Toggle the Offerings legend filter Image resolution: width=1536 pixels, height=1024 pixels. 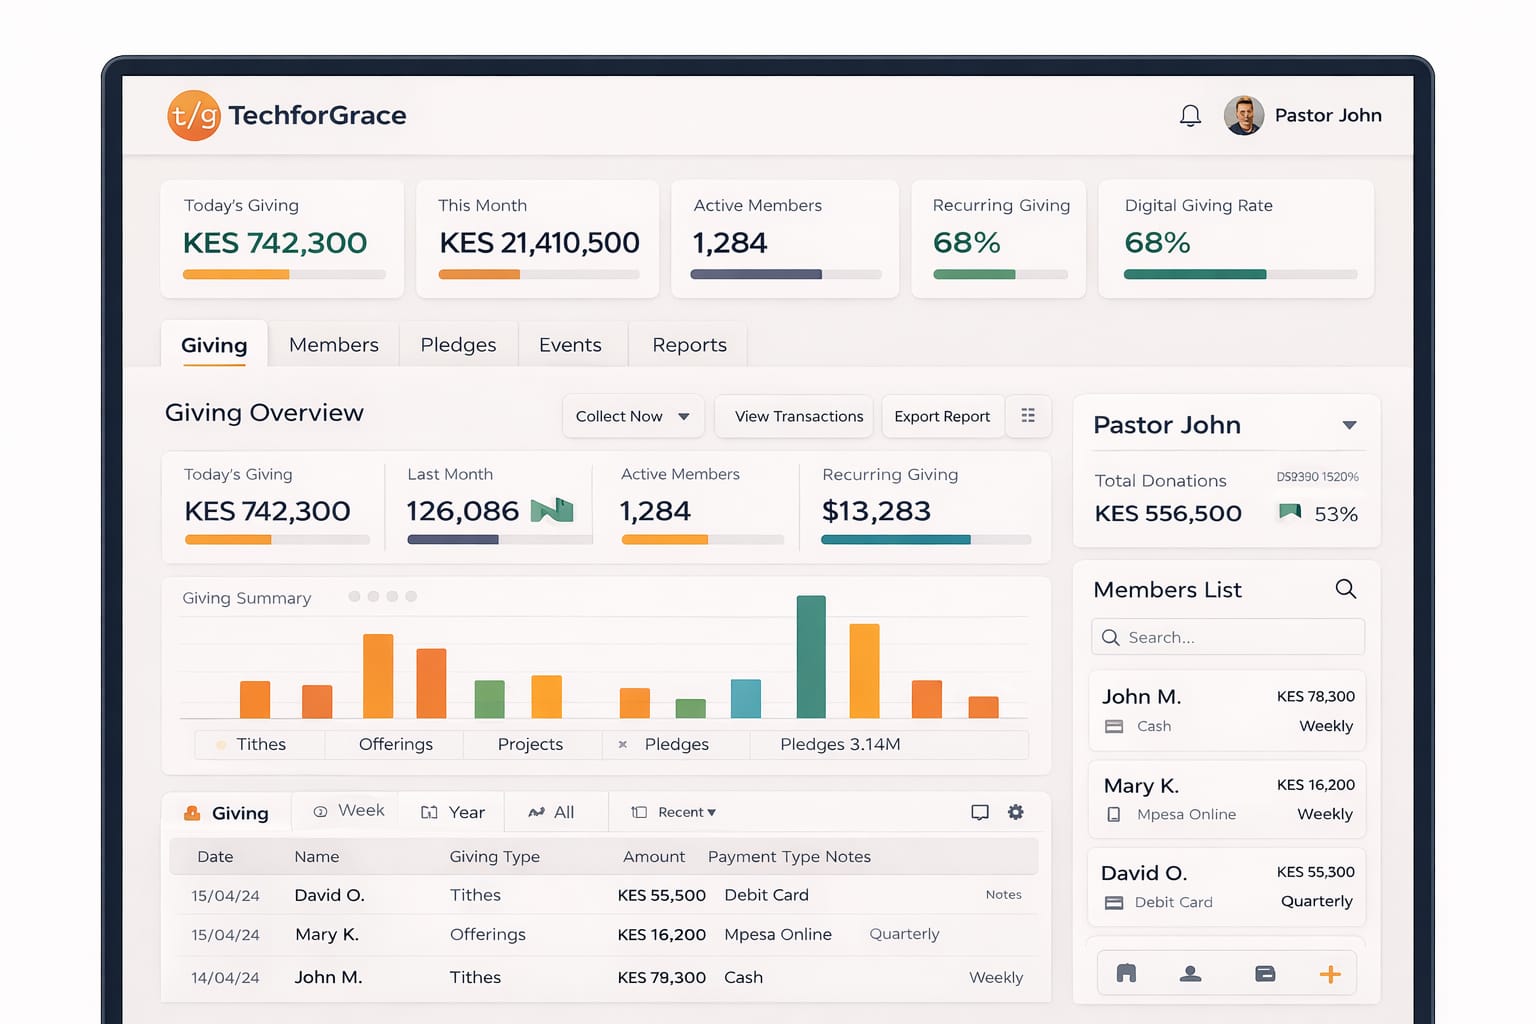tap(395, 744)
